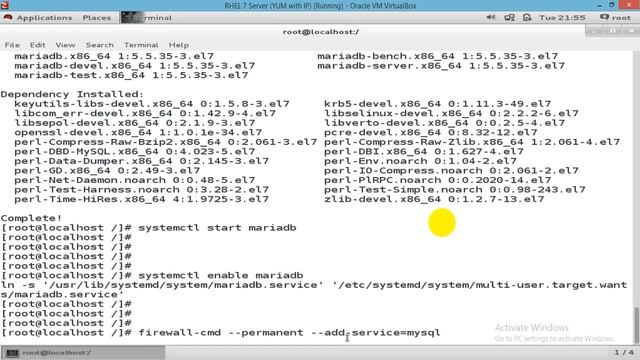Click the perl-DBI.x86_64 package entry

[424, 151]
